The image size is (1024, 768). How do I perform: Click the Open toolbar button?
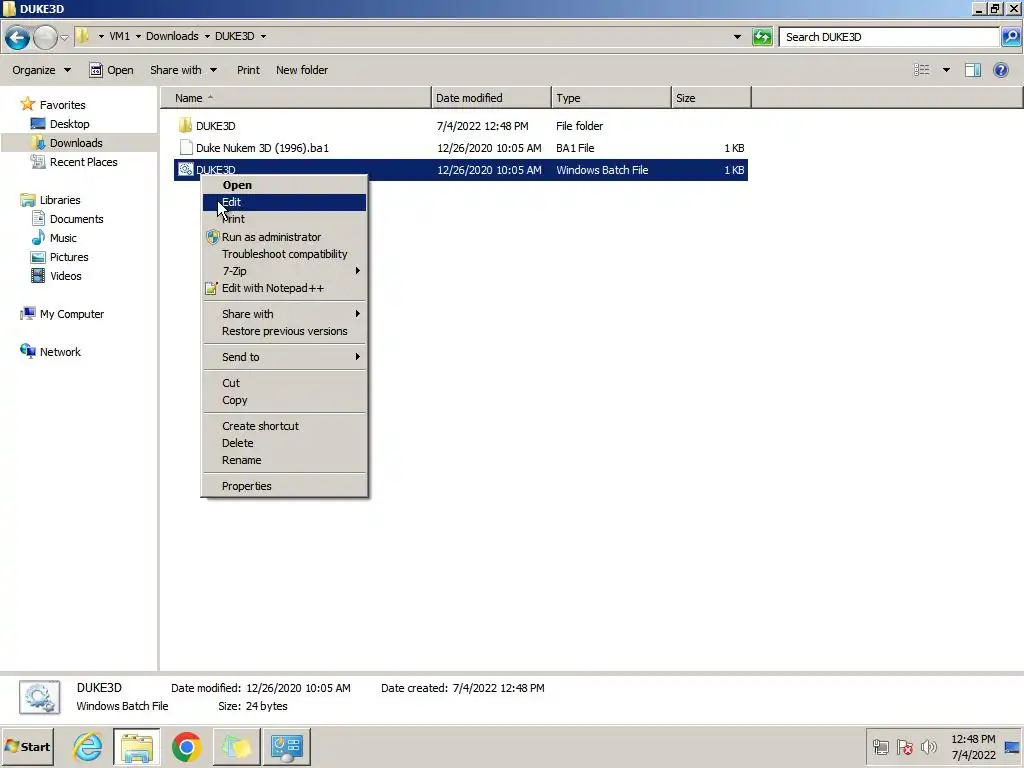pos(111,70)
